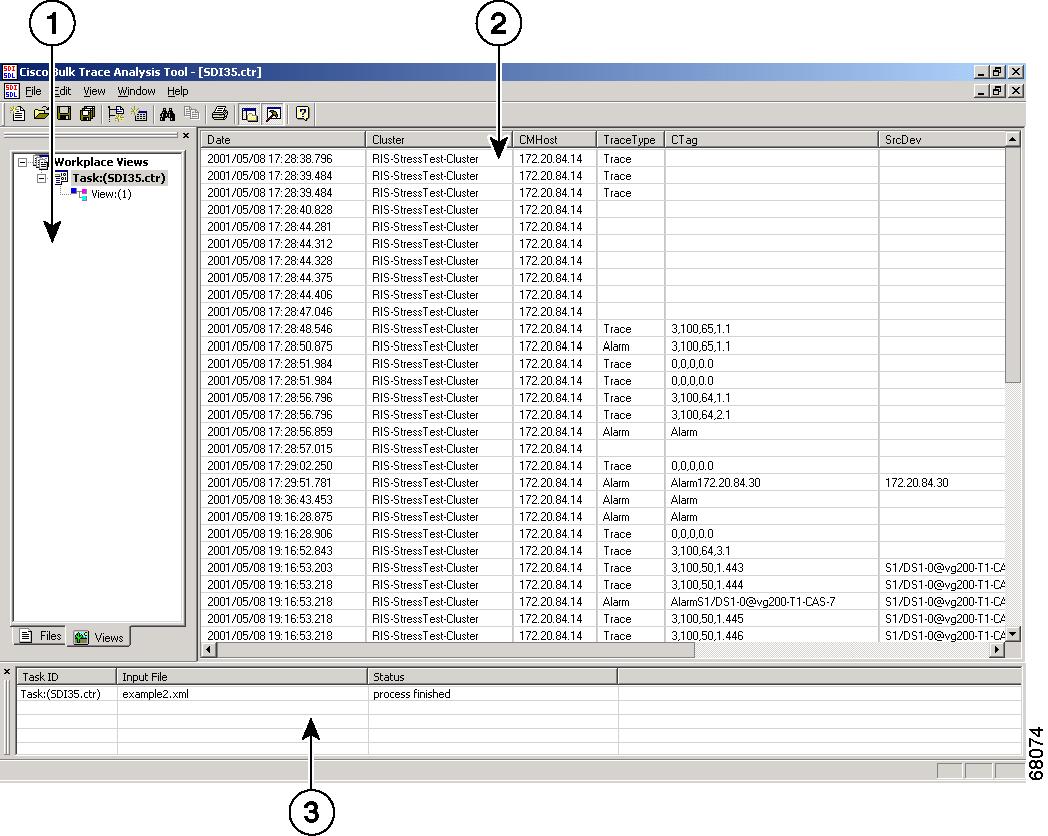This screenshot has width=1048, height=836.
Task: Save using the single floppy disk icon
Action: 64,114
